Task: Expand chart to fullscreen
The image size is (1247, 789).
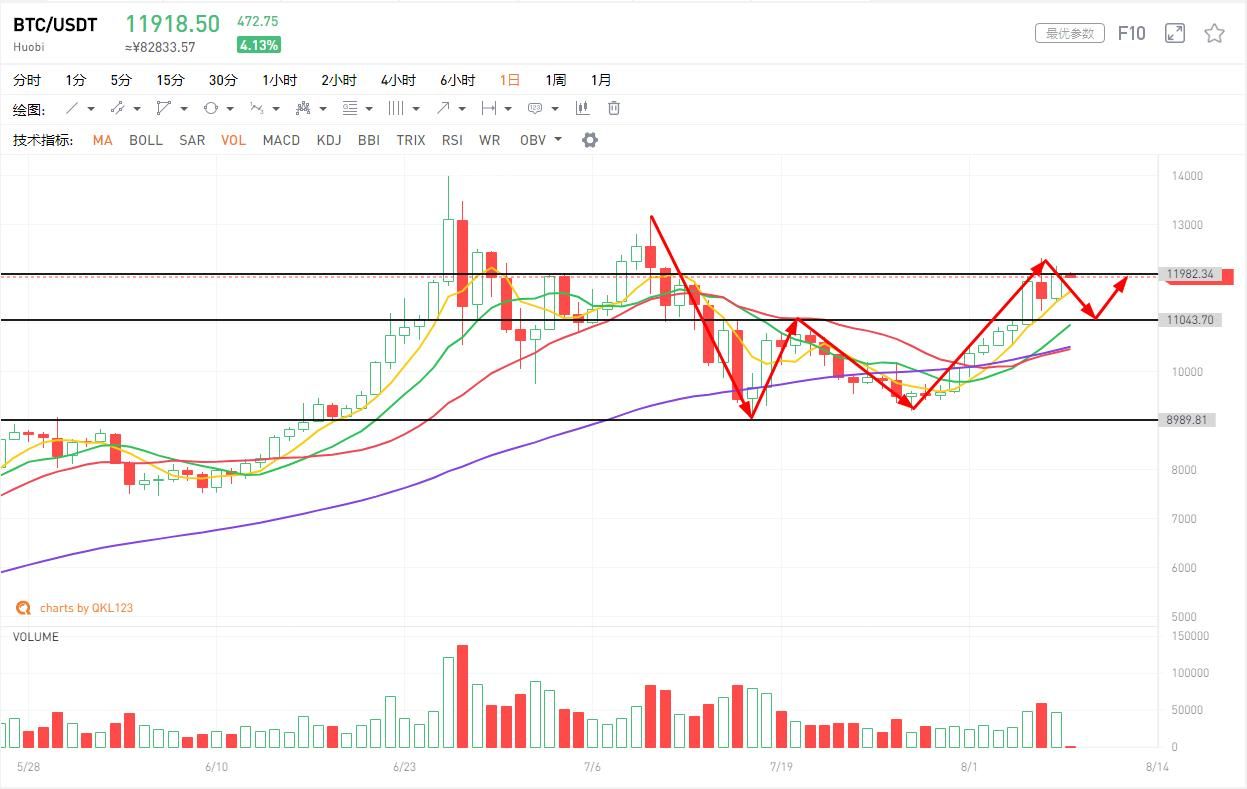Action: pyautogui.click(x=1175, y=33)
